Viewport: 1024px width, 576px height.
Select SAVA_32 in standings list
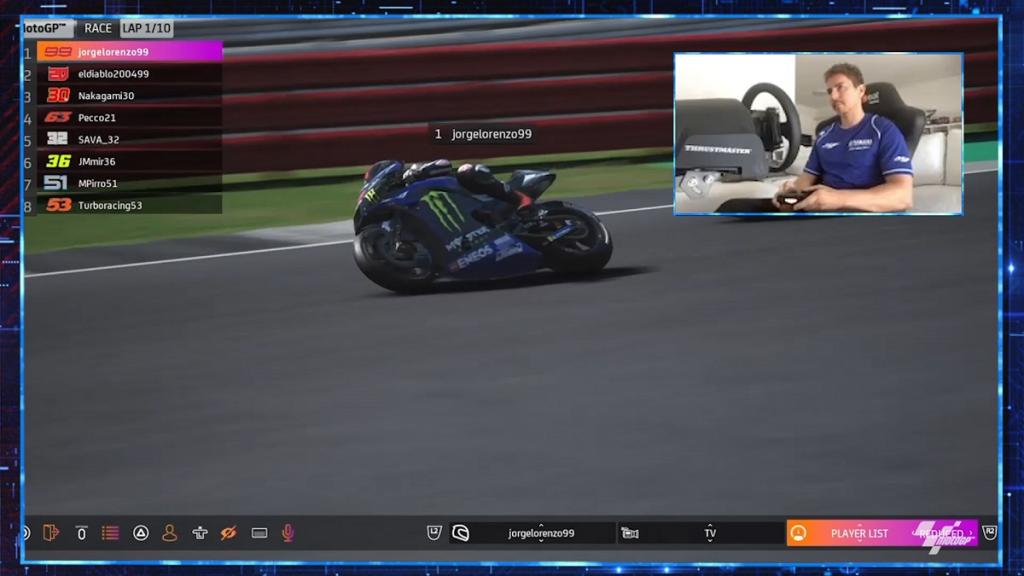(x=129, y=139)
